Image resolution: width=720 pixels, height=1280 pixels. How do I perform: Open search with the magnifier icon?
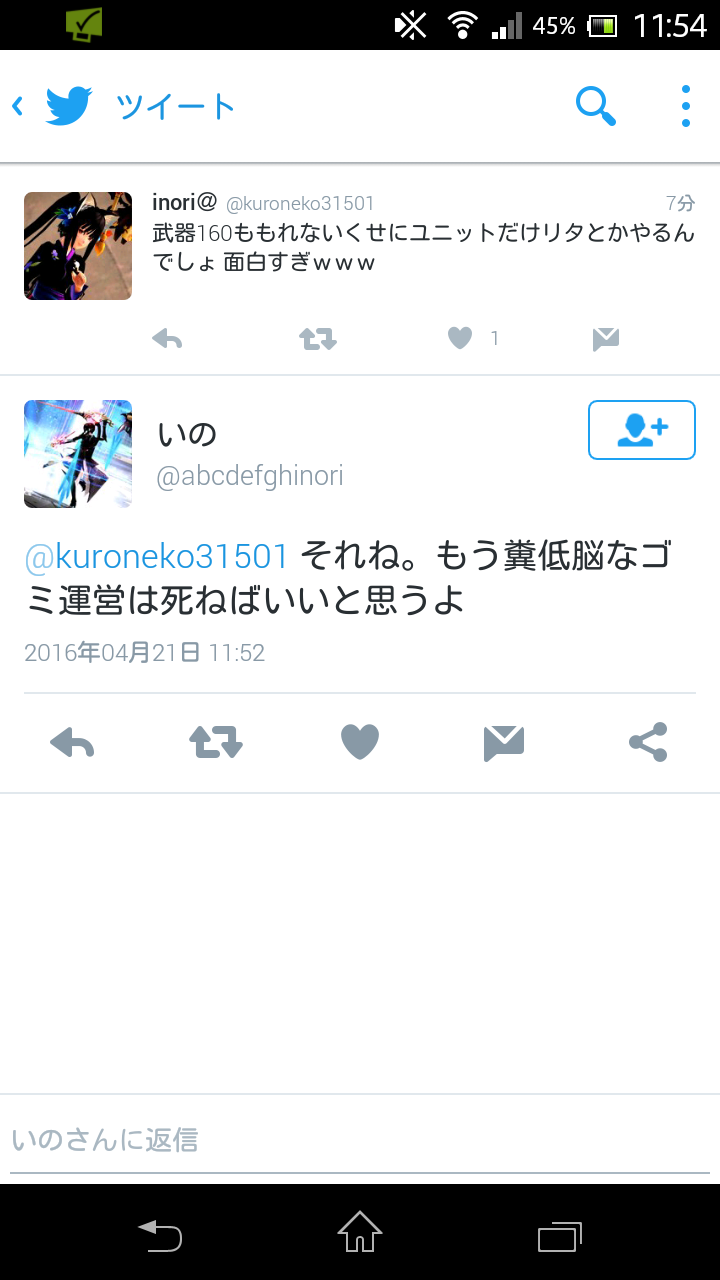[596, 106]
